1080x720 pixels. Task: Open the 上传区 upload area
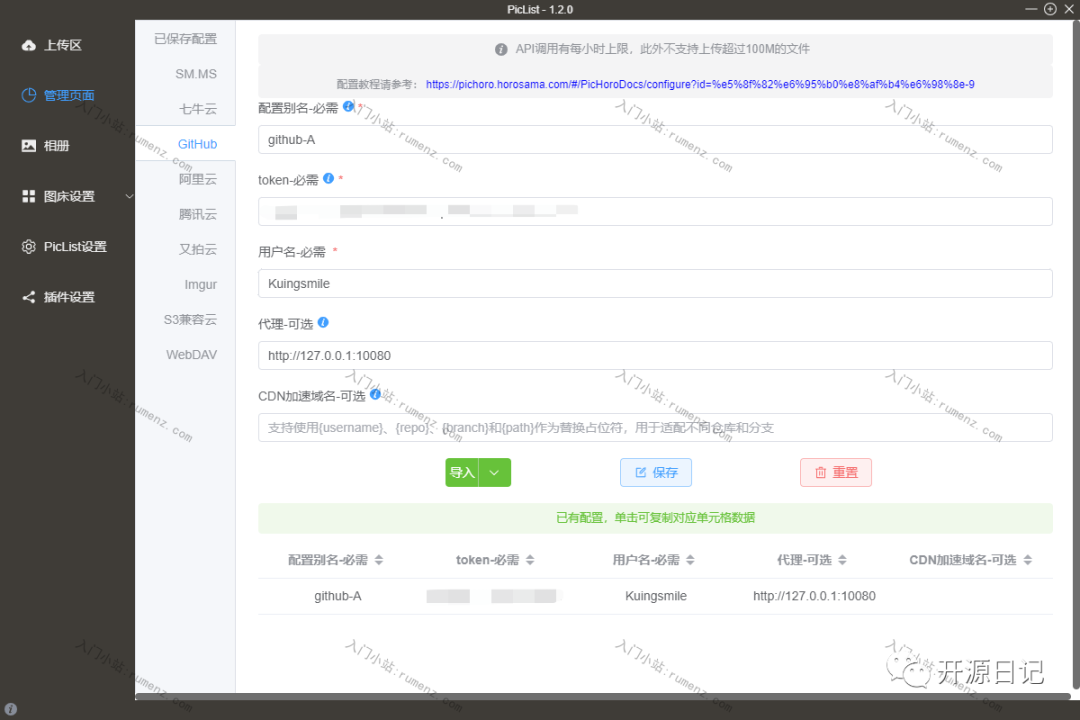tap(62, 45)
